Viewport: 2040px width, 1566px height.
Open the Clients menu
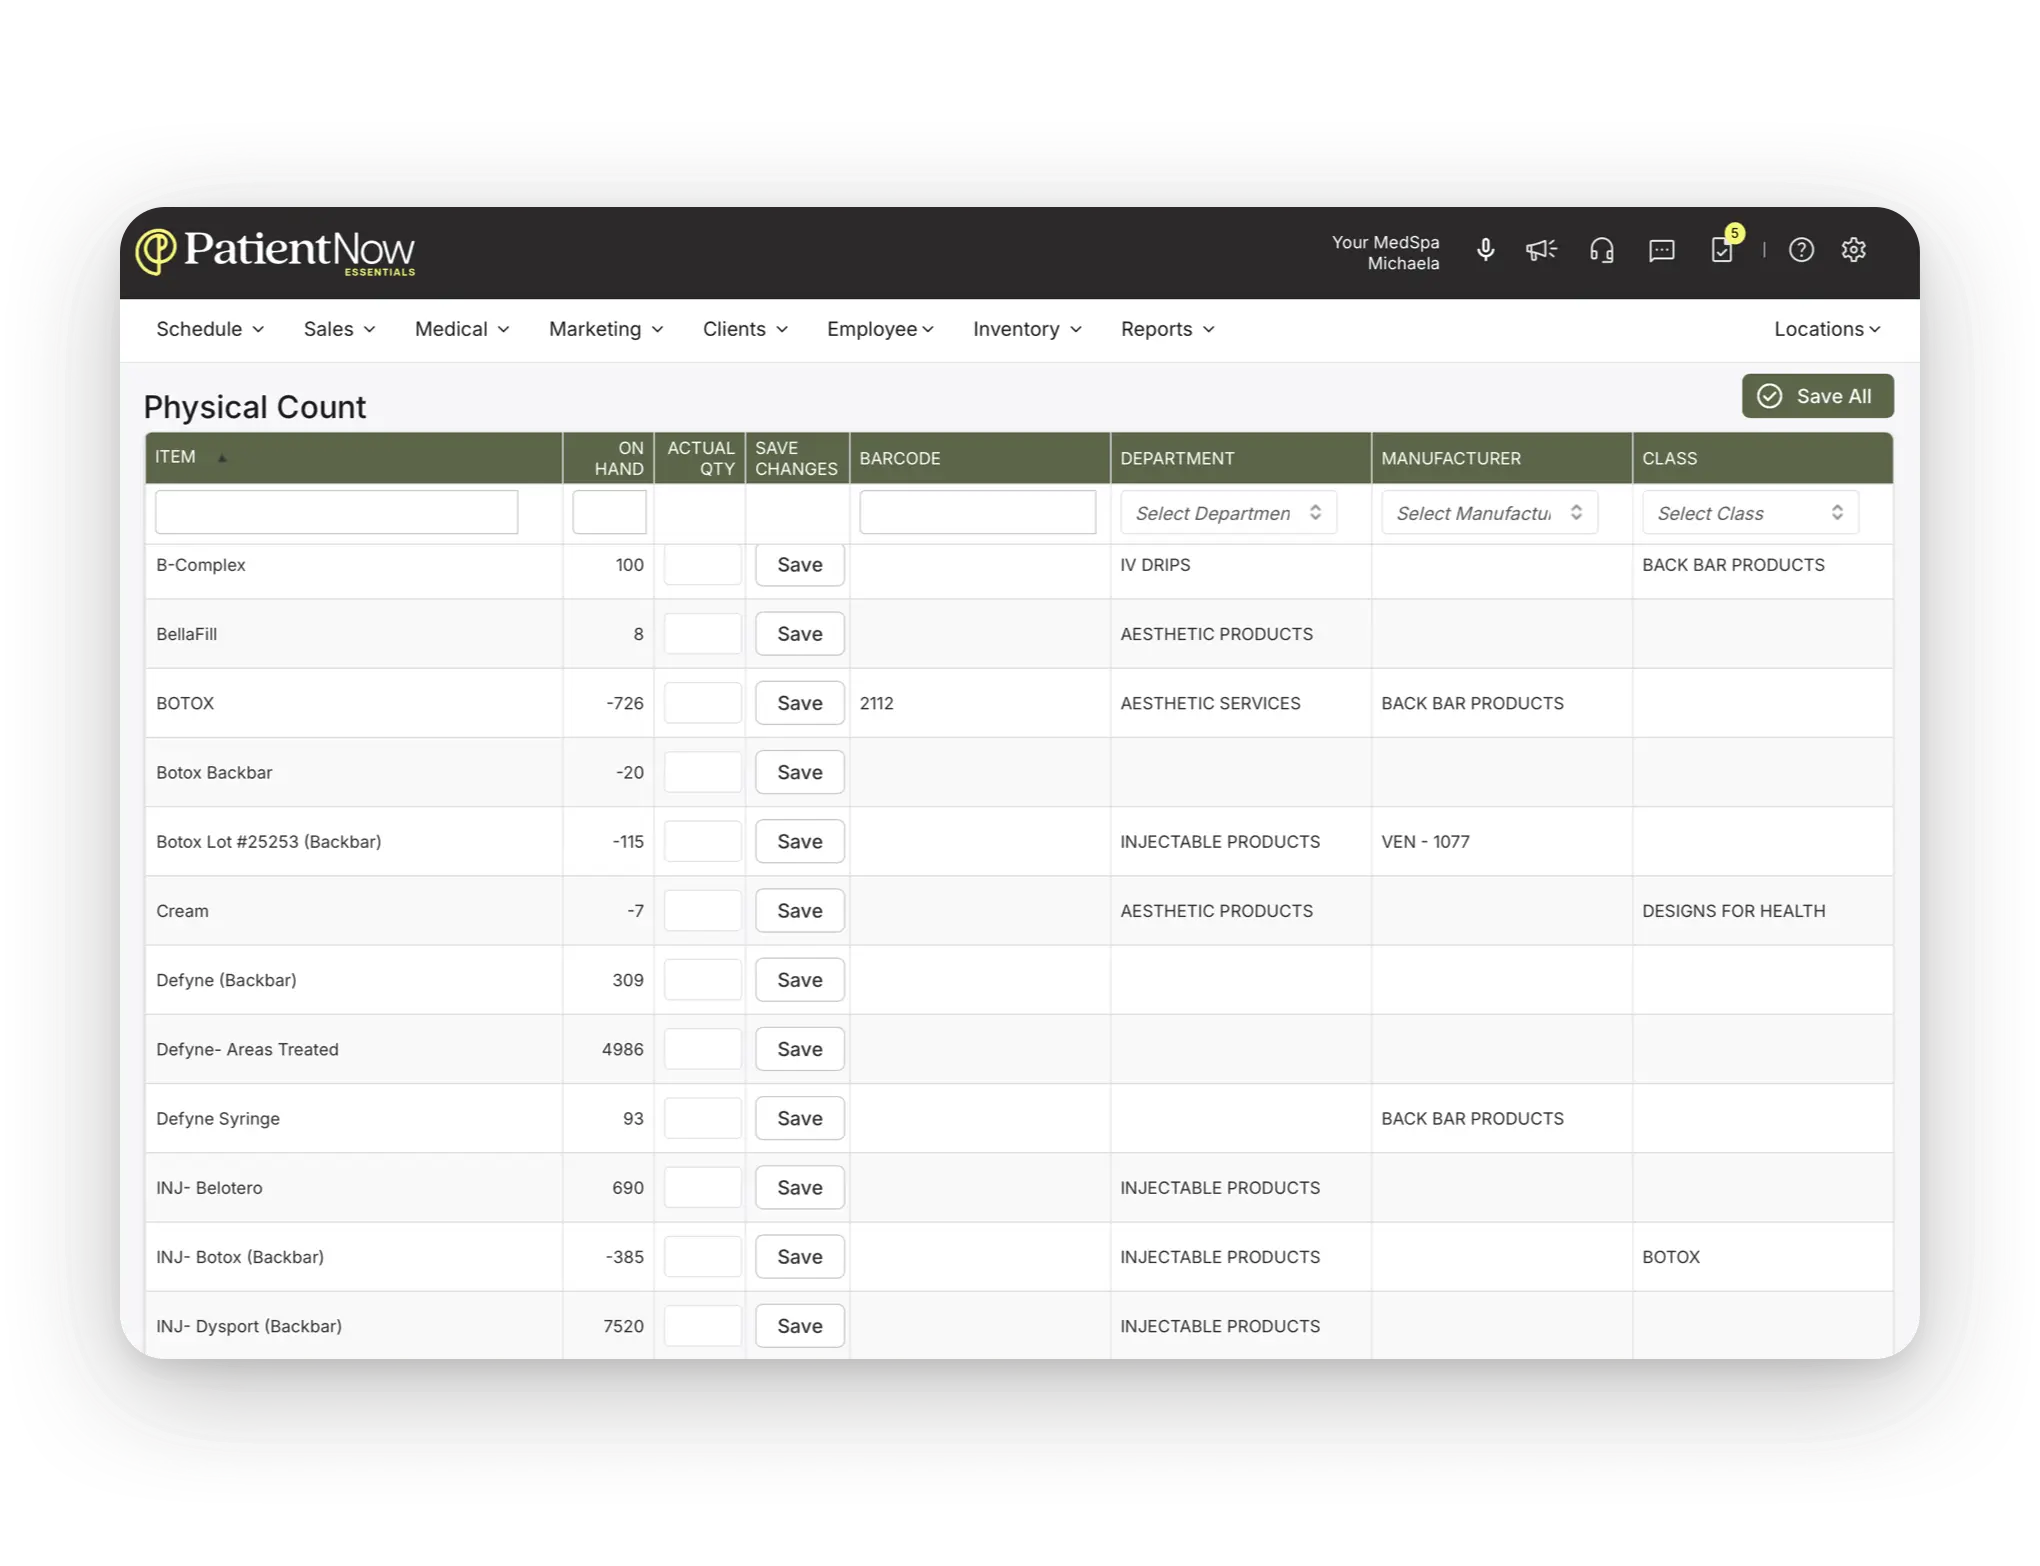tap(745, 329)
